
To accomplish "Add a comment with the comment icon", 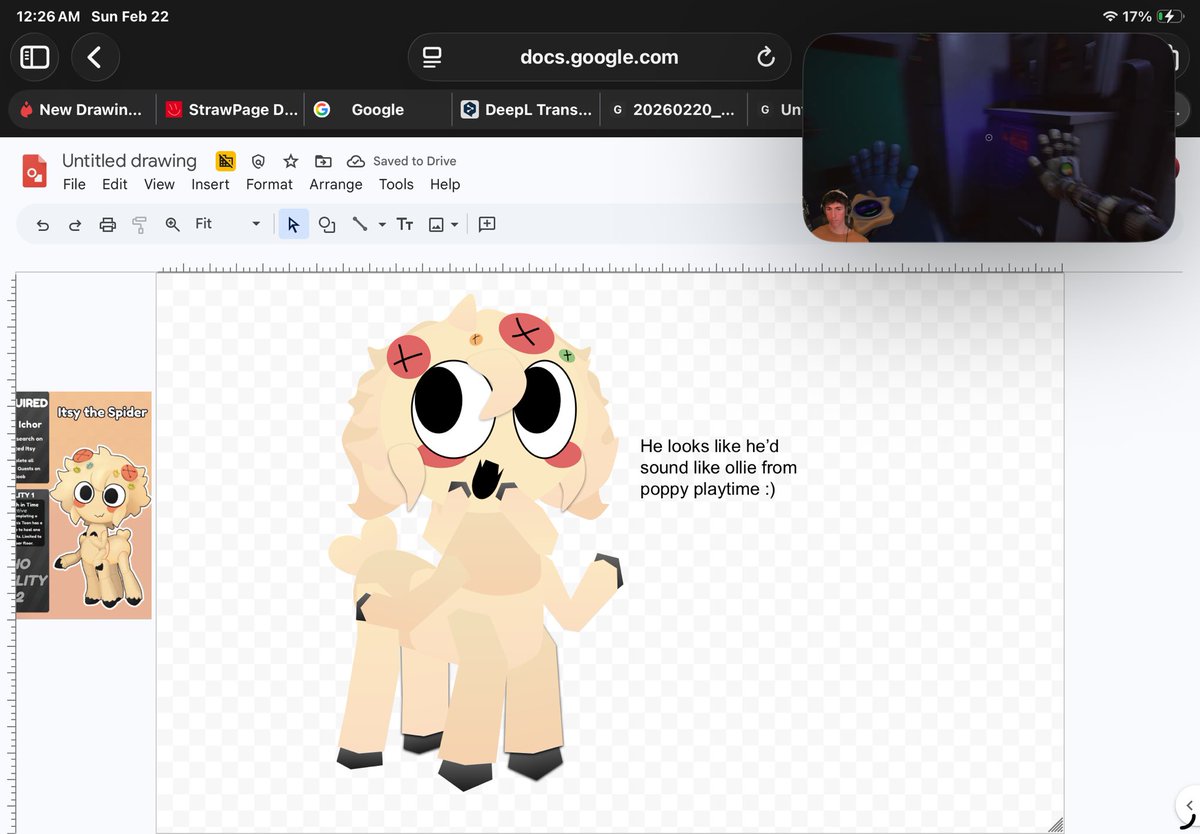I will [x=487, y=224].
